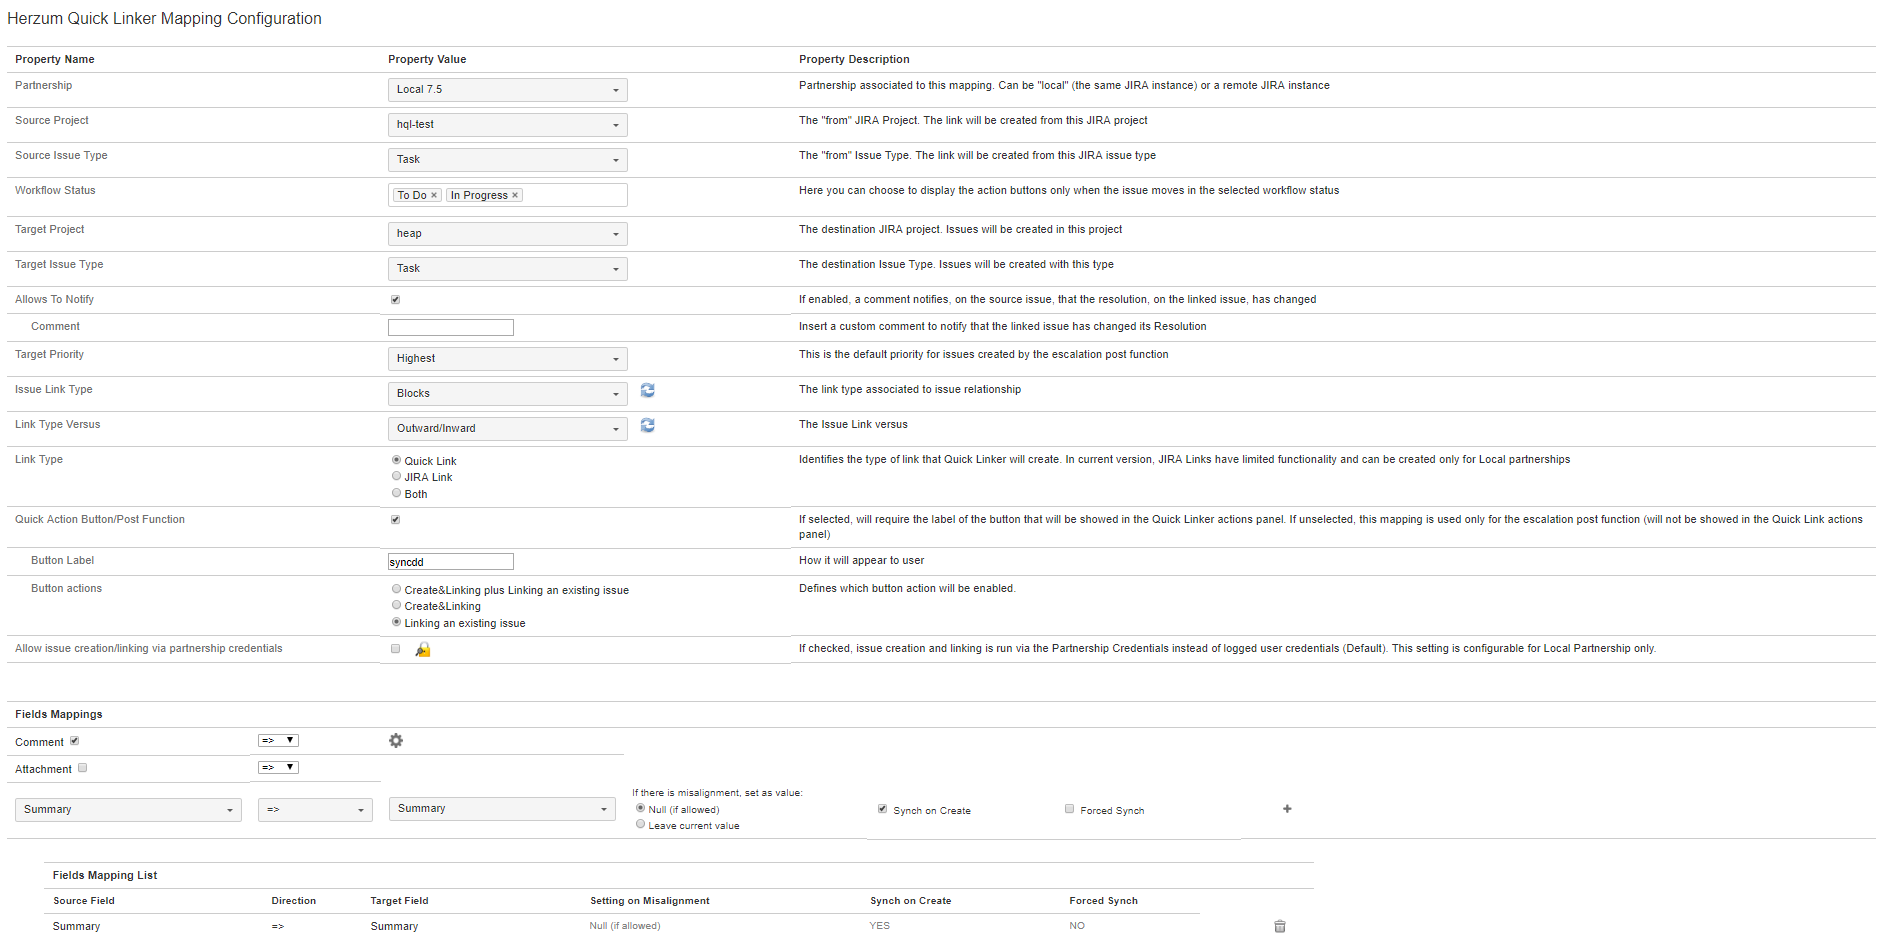Viewport: 1881px width, 933px height.
Task: Choose 'Create&Linking' button action
Action: click(x=397, y=605)
